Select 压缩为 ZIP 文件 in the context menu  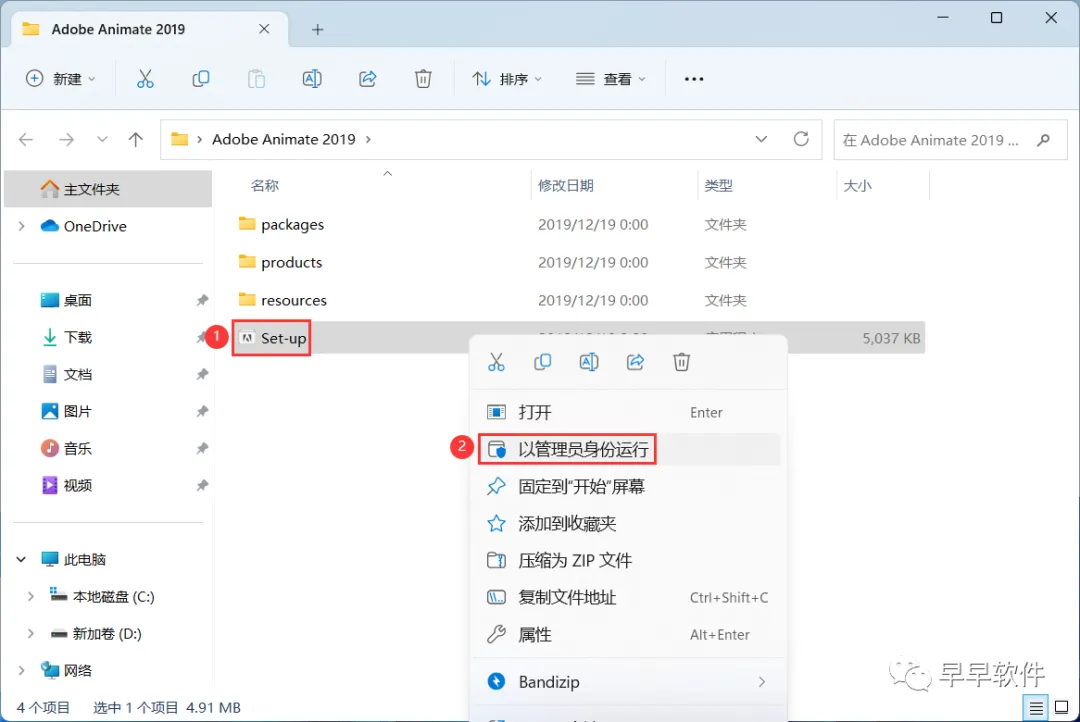(627, 561)
